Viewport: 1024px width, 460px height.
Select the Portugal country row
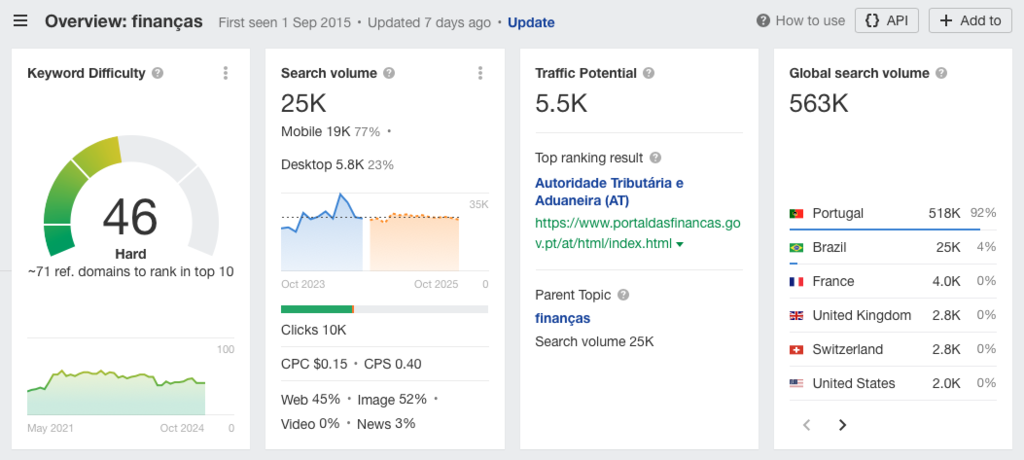point(838,213)
